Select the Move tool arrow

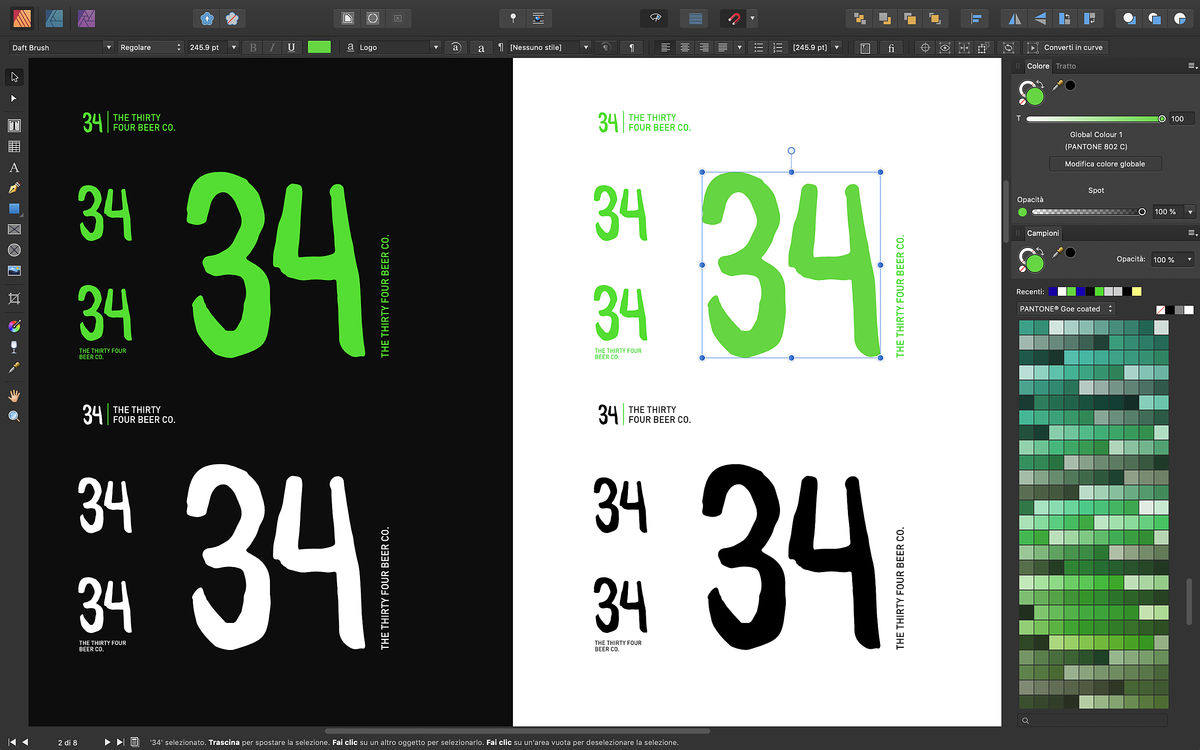pyautogui.click(x=14, y=77)
